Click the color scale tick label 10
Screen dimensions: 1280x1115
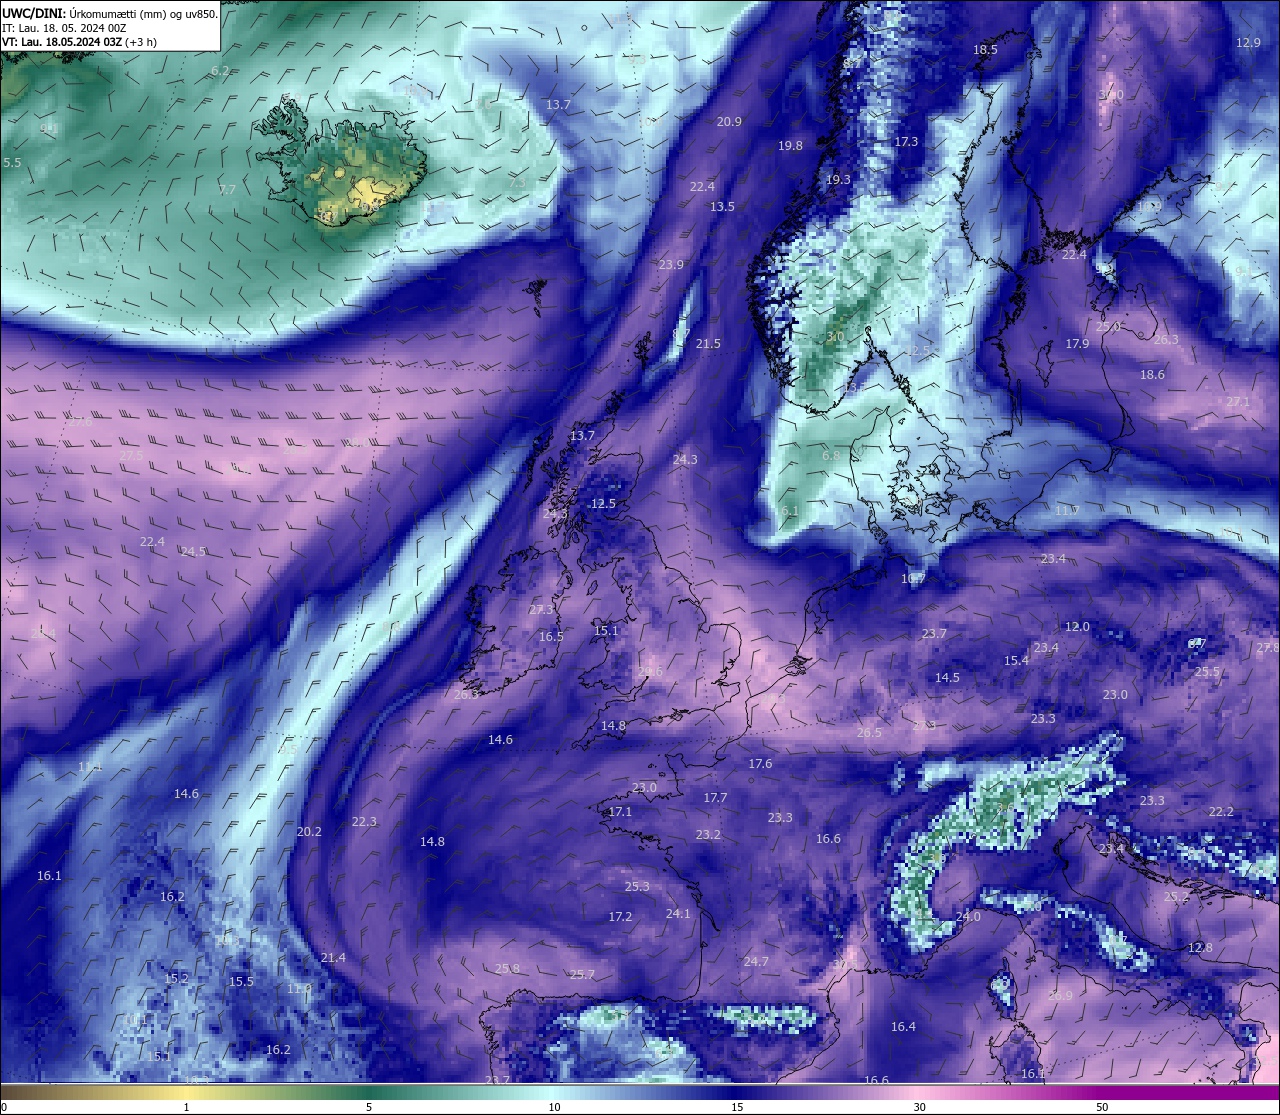[554, 1107]
